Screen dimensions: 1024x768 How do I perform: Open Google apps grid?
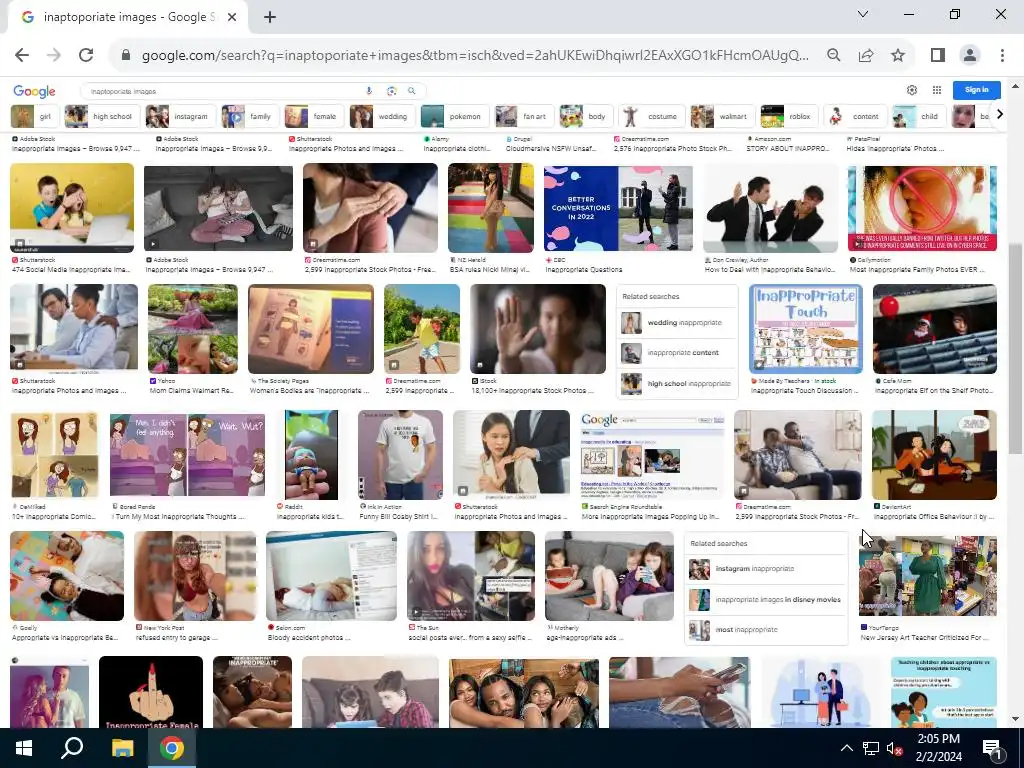tap(936, 90)
